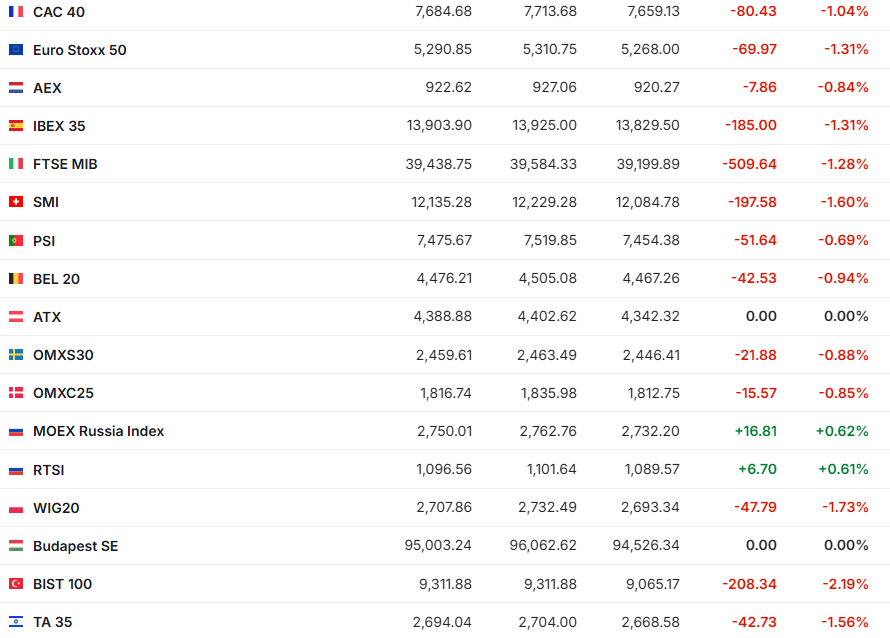
Task: Click the Sweden flag beside OMXS30
Action: click(x=16, y=355)
